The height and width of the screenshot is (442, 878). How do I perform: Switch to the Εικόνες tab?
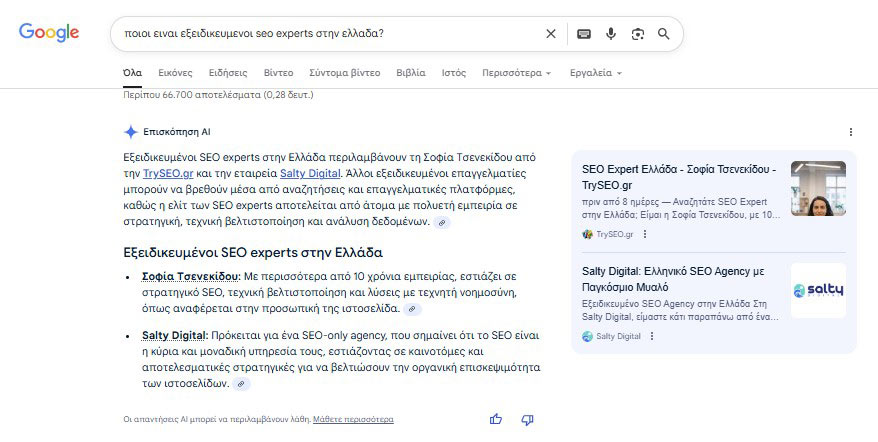pos(175,73)
